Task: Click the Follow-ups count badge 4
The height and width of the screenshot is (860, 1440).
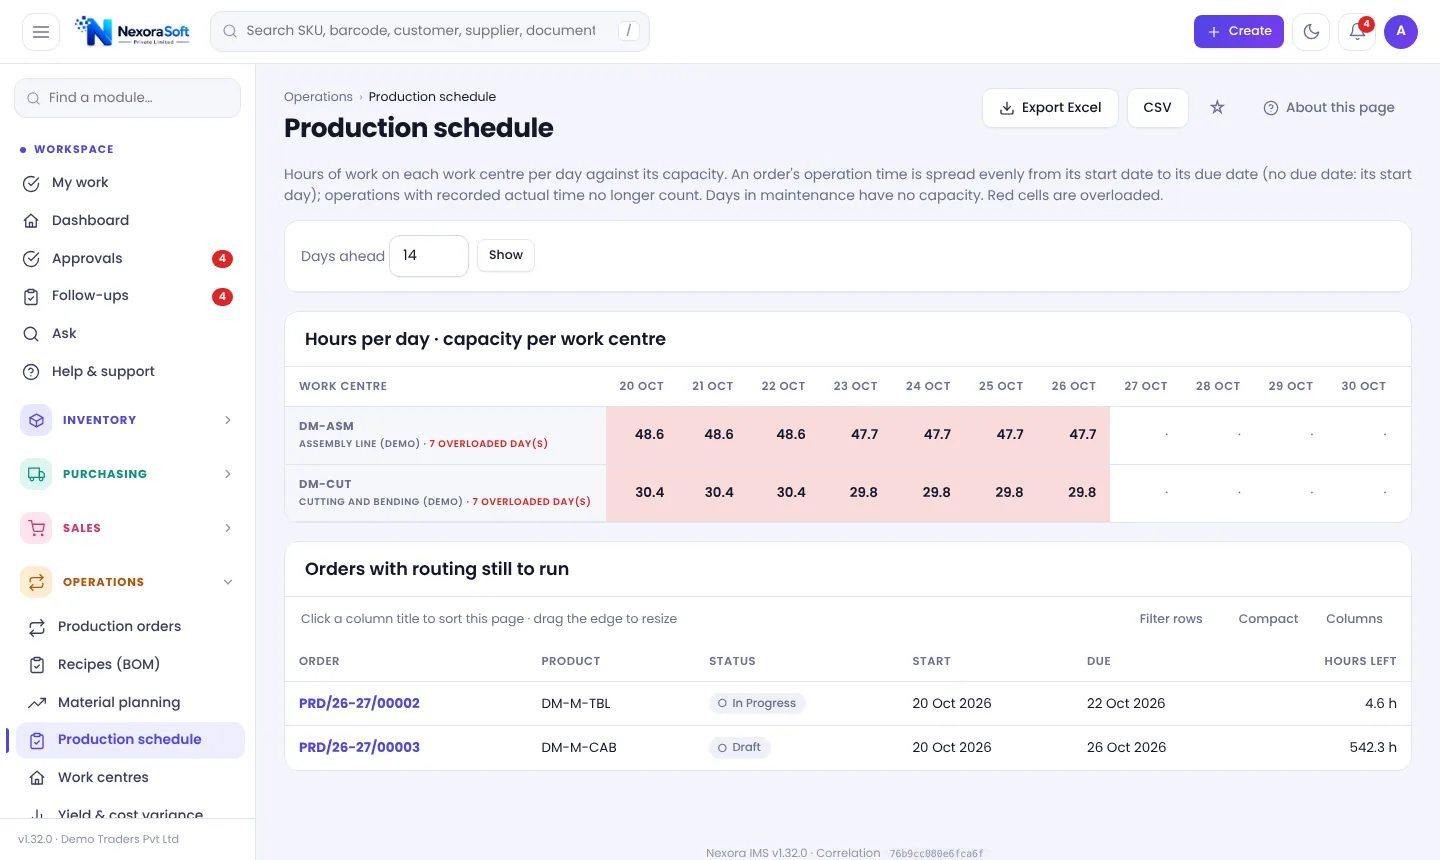Action: coord(222,297)
